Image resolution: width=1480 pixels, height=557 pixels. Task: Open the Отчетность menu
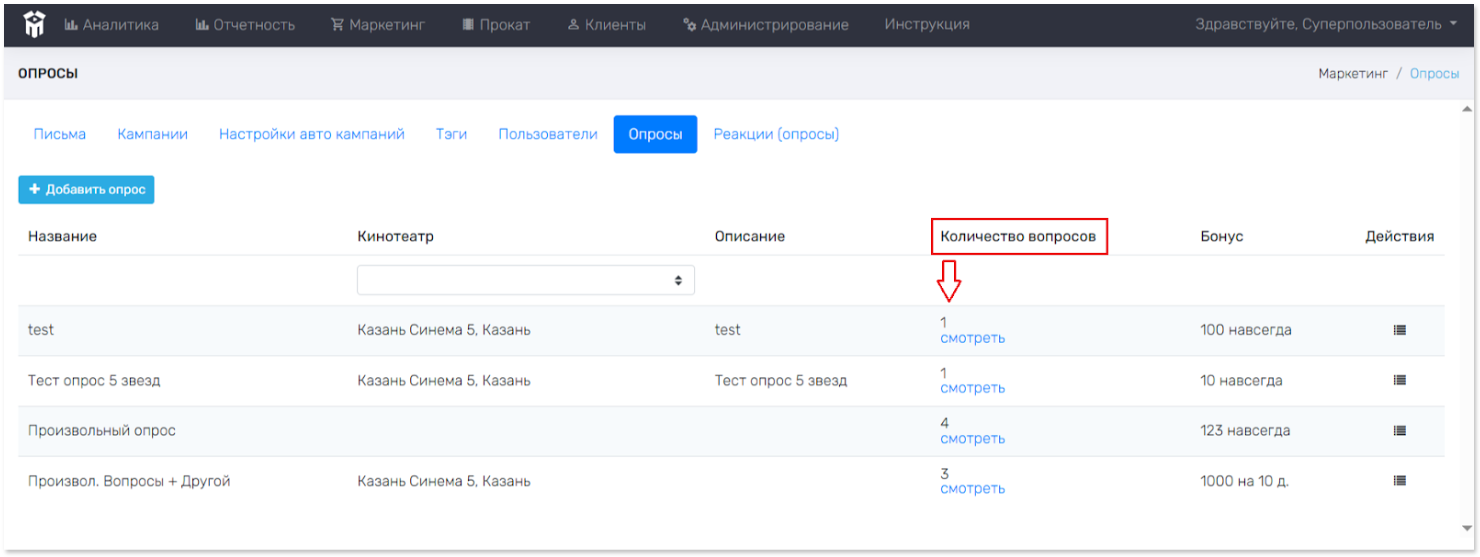245,25
